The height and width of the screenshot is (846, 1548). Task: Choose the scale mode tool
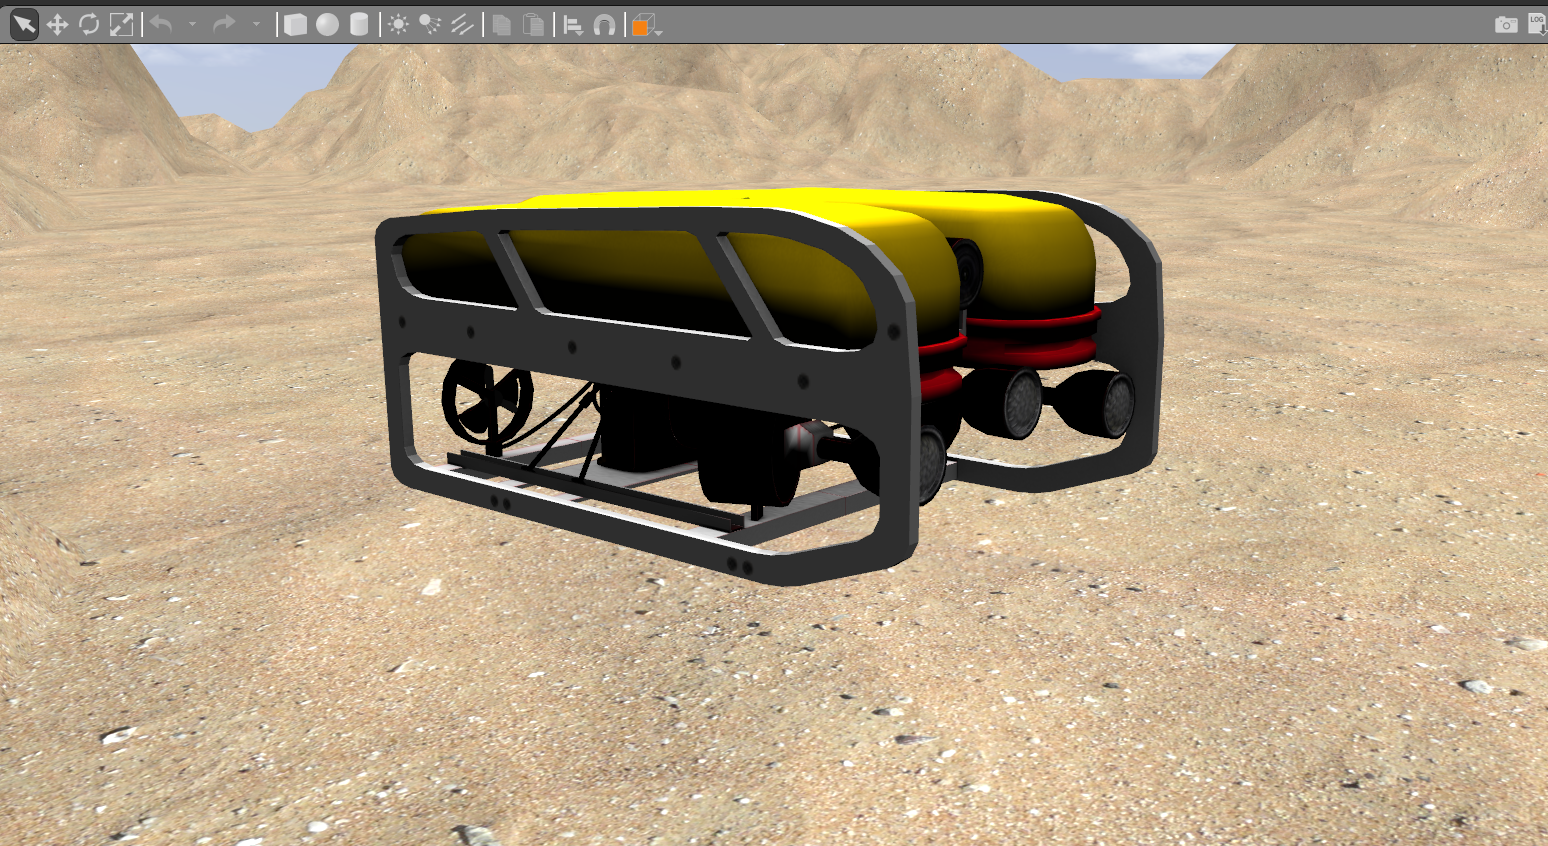pos(121,24)
